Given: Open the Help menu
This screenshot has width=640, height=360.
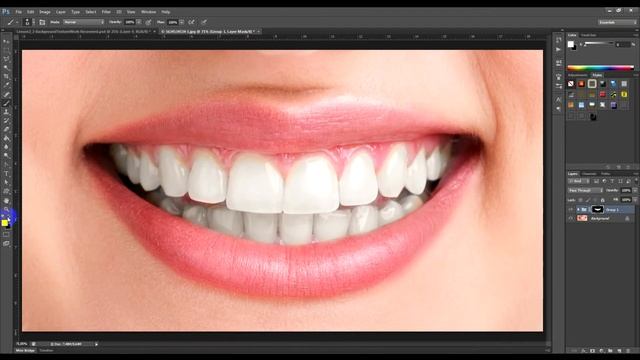Looking at the screenshot, I should 165,12.
